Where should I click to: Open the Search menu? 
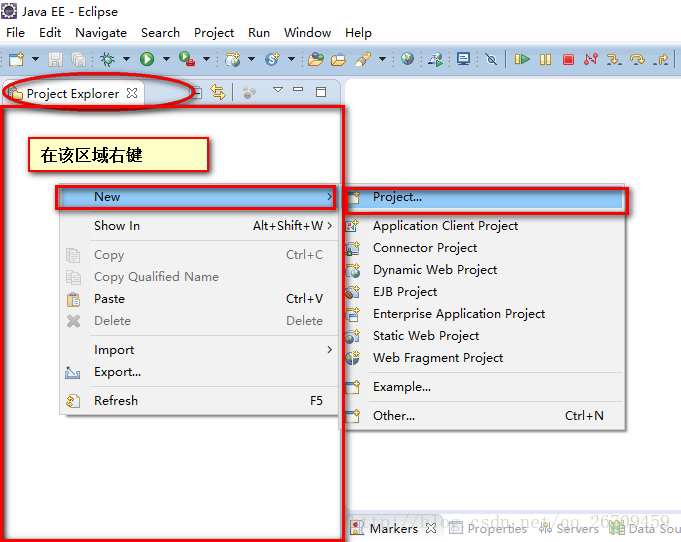tap(160, 33)
